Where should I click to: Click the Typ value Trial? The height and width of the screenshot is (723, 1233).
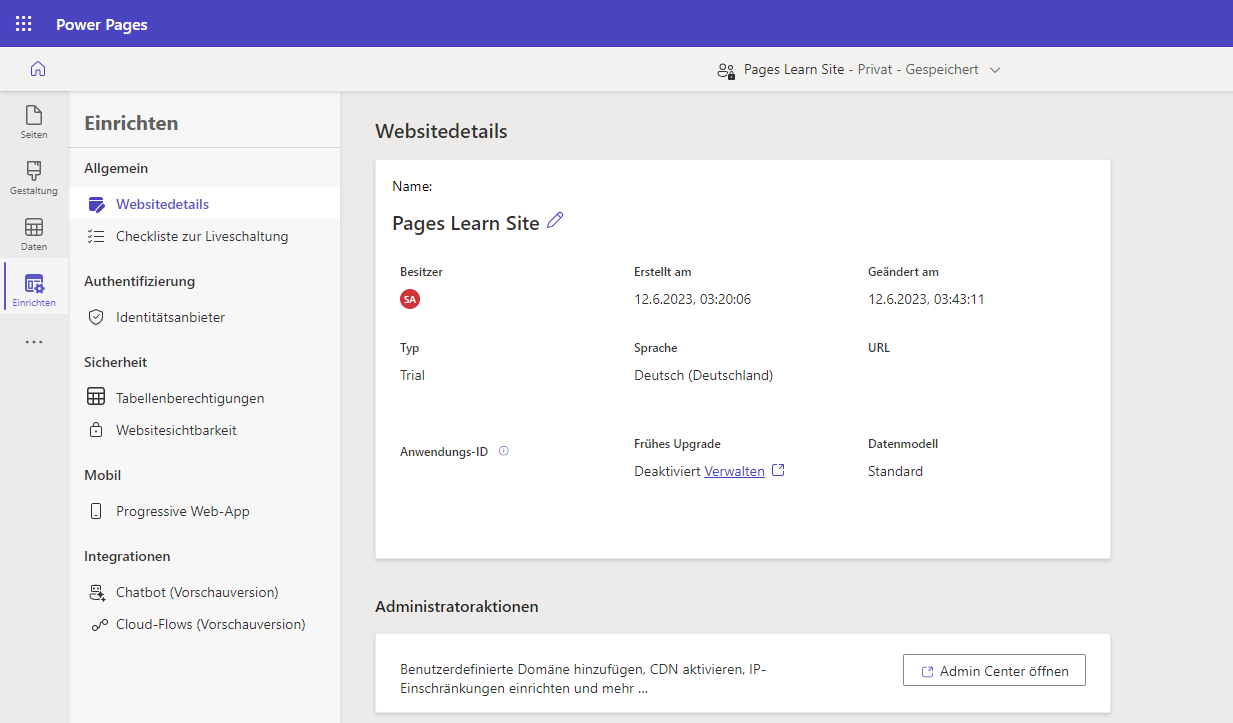tap(412, 375)
